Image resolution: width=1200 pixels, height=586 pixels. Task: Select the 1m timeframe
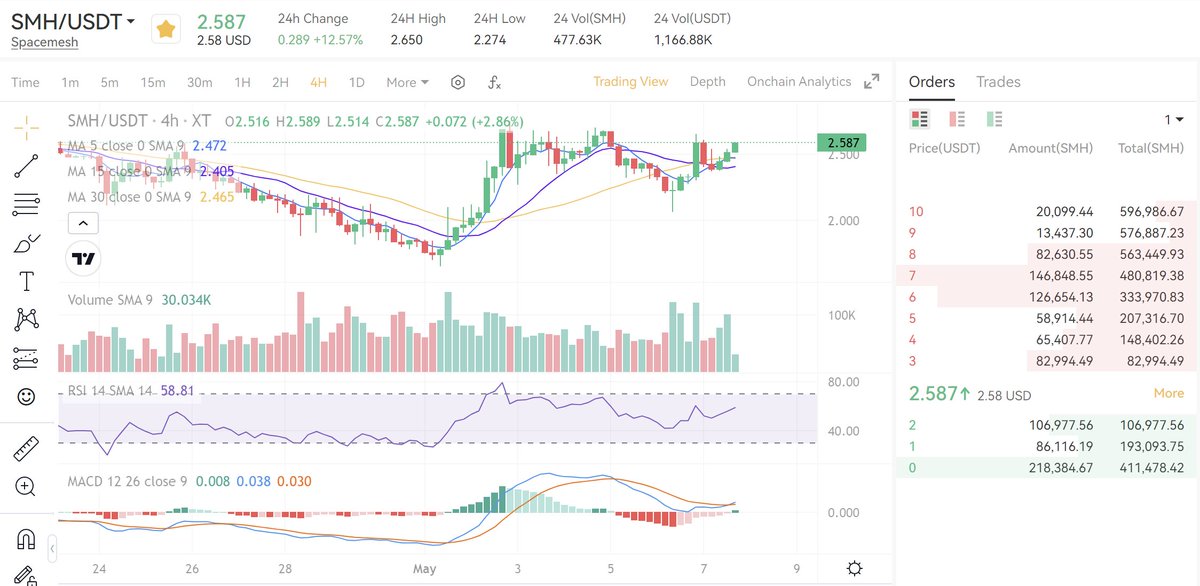click(x=70, y=82)
